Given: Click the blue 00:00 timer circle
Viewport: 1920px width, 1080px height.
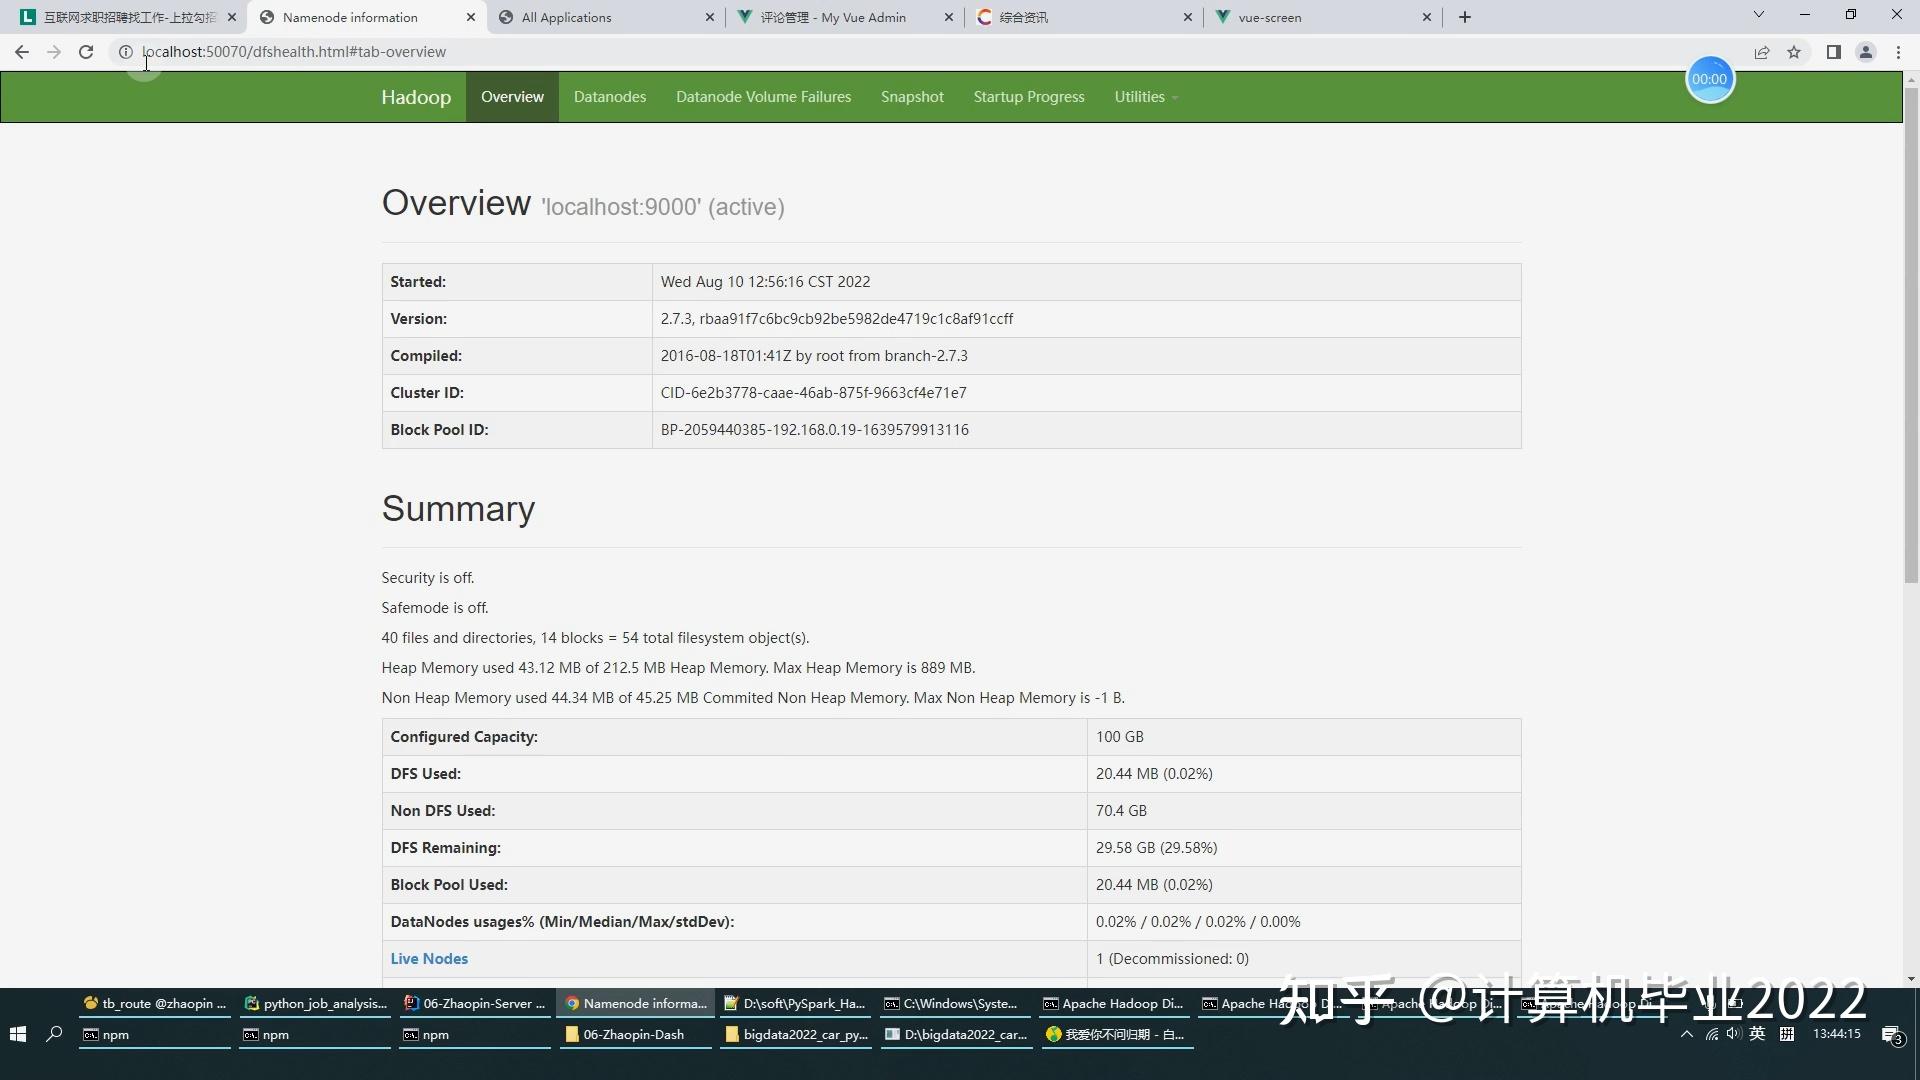Looking at the screenshot, I should [1709, 79].
